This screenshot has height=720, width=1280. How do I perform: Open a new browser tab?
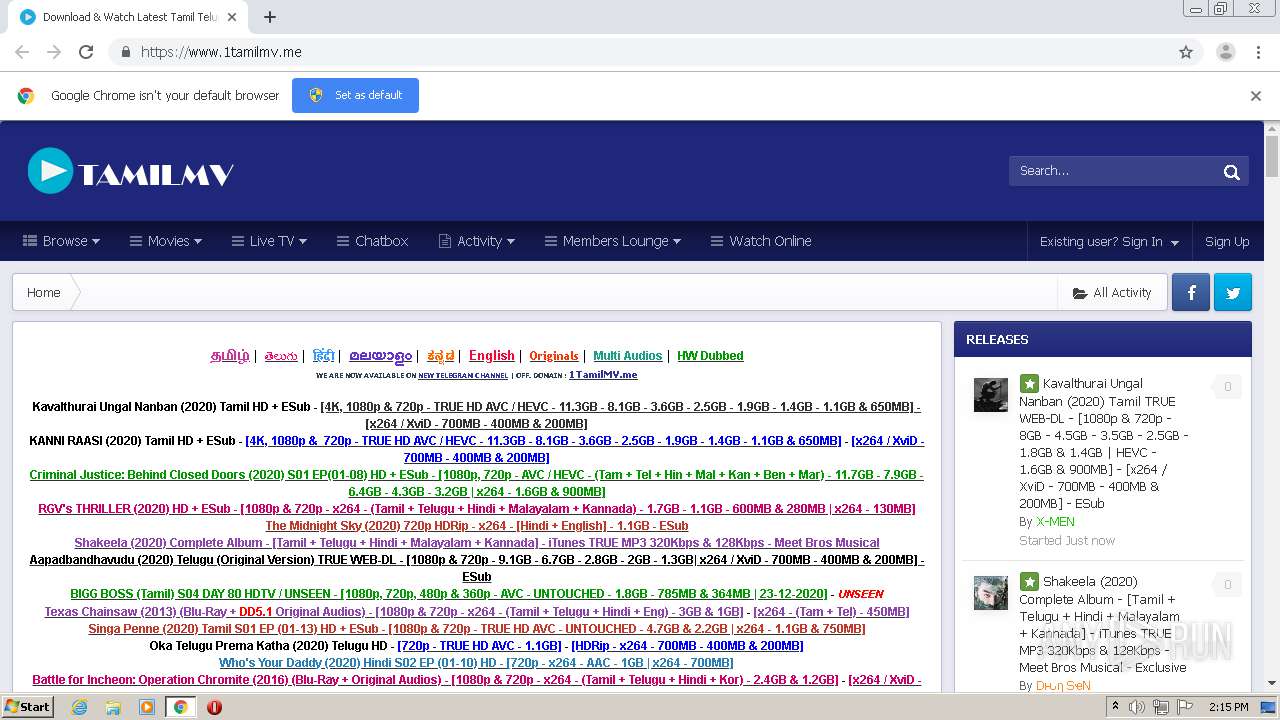(x=270, y=17)
